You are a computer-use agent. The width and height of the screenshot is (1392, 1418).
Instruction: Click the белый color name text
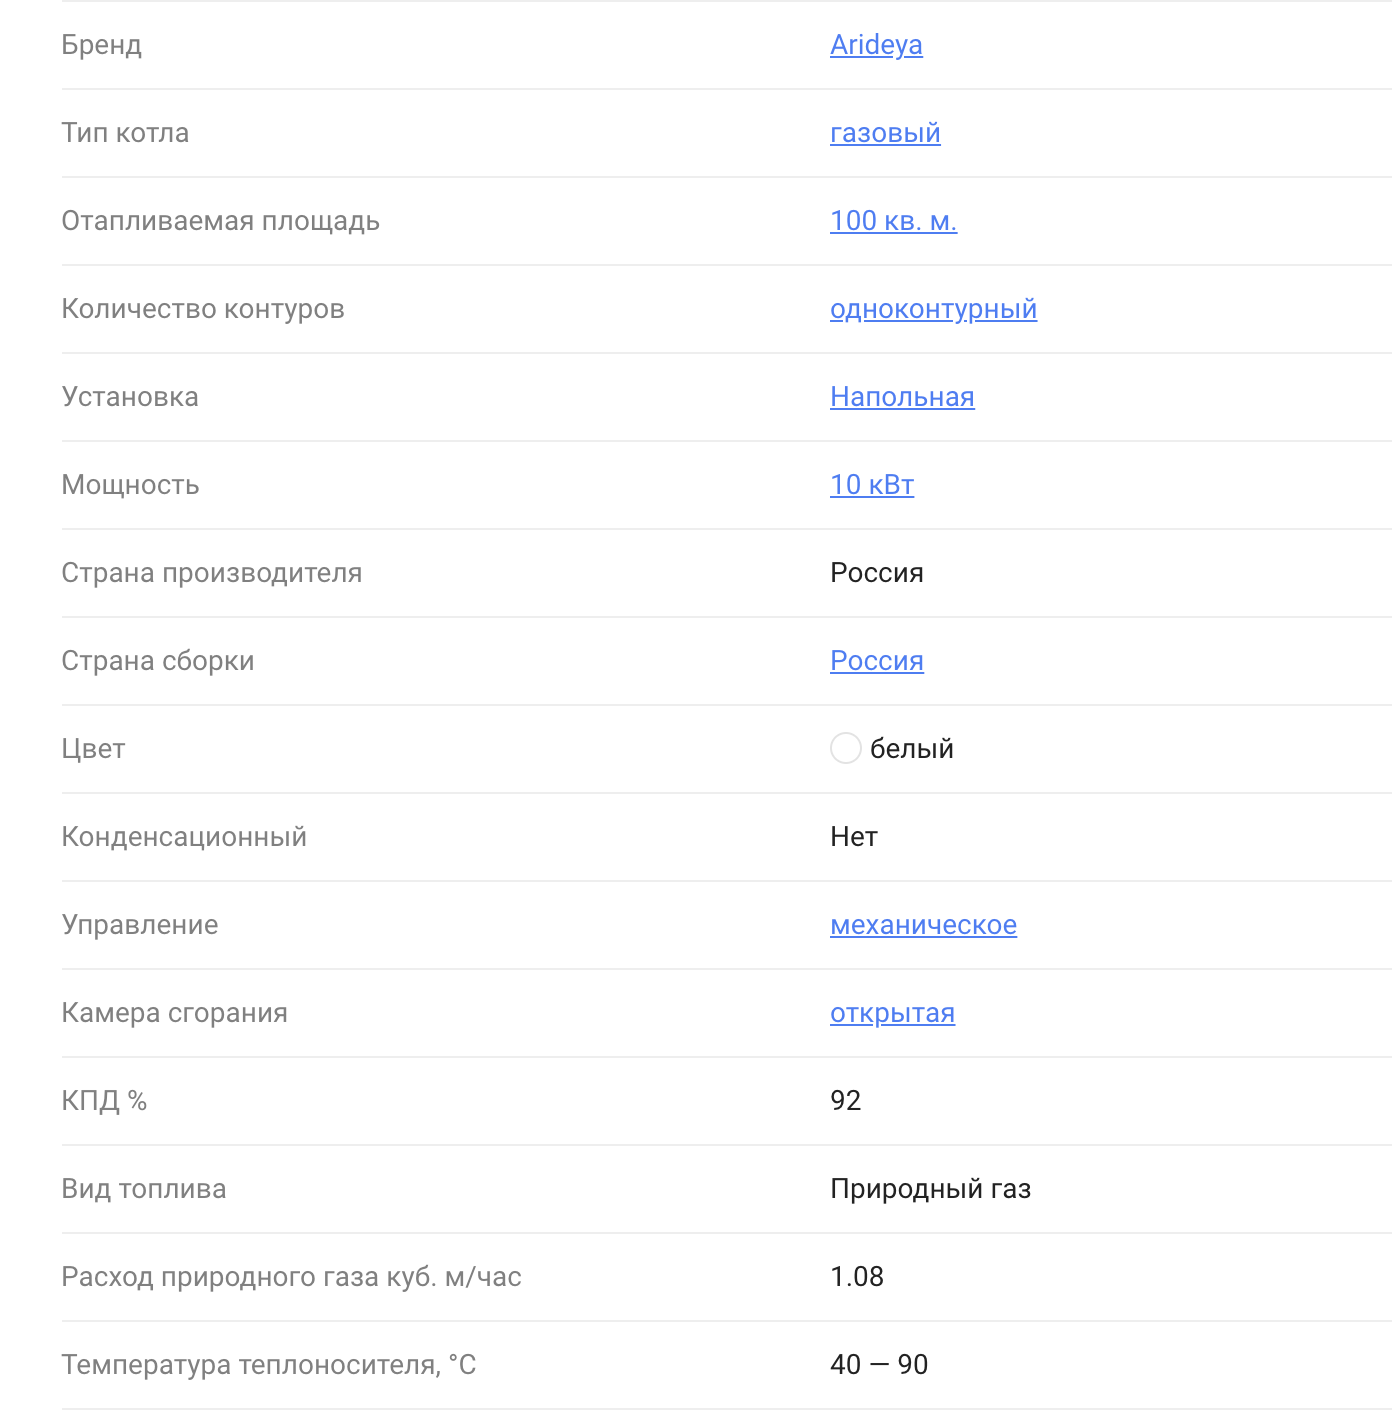[911, 749]
